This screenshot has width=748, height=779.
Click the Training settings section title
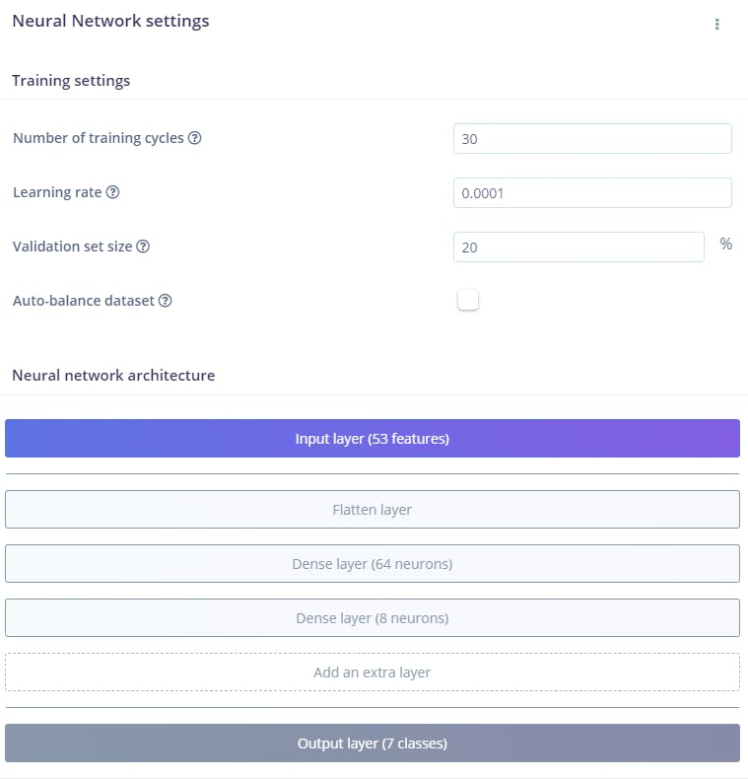pos(71,81)
